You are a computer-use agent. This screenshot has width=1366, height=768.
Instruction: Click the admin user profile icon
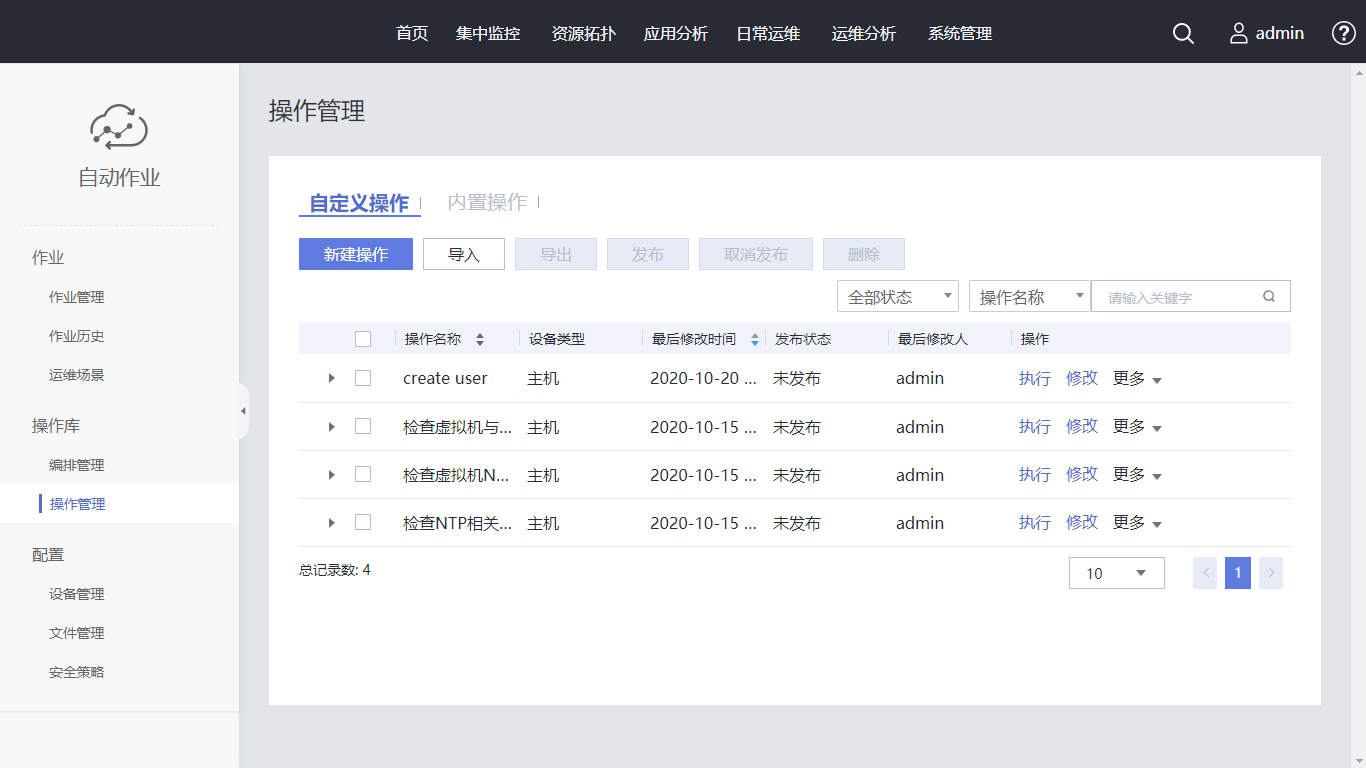click(x=1239, y=33)
